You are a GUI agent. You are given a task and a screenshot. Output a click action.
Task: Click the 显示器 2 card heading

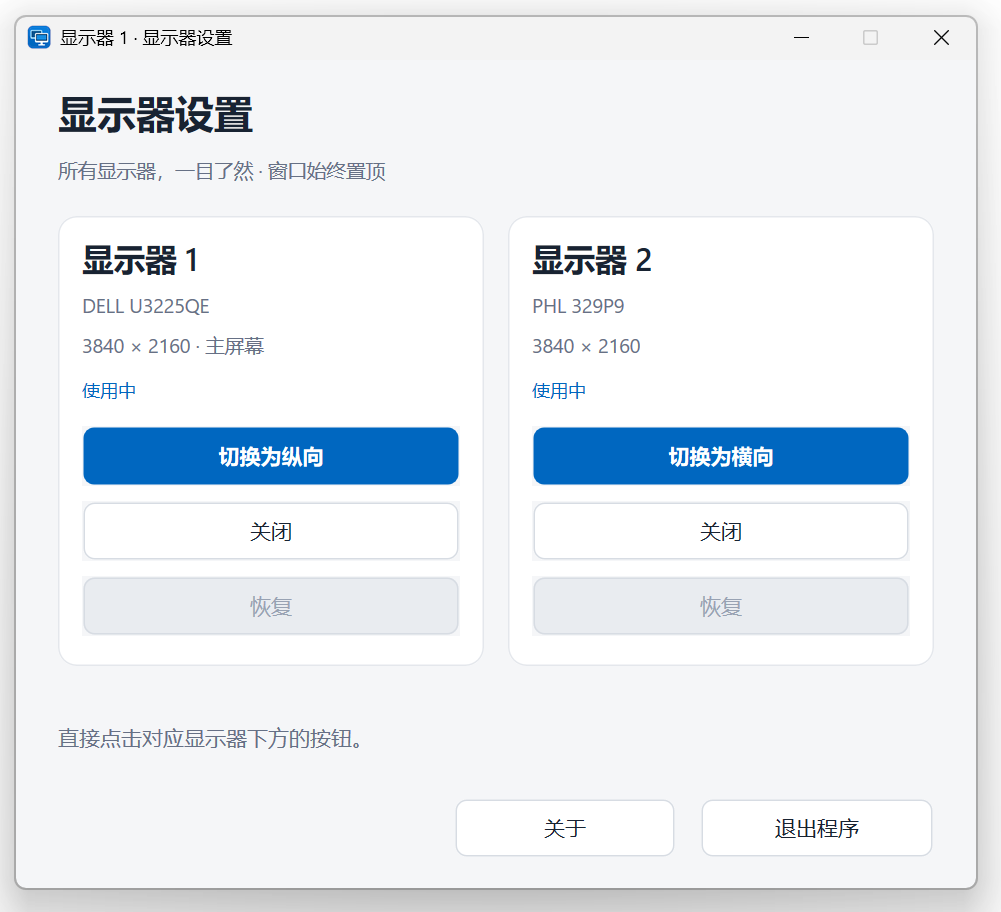pos(592,260)
